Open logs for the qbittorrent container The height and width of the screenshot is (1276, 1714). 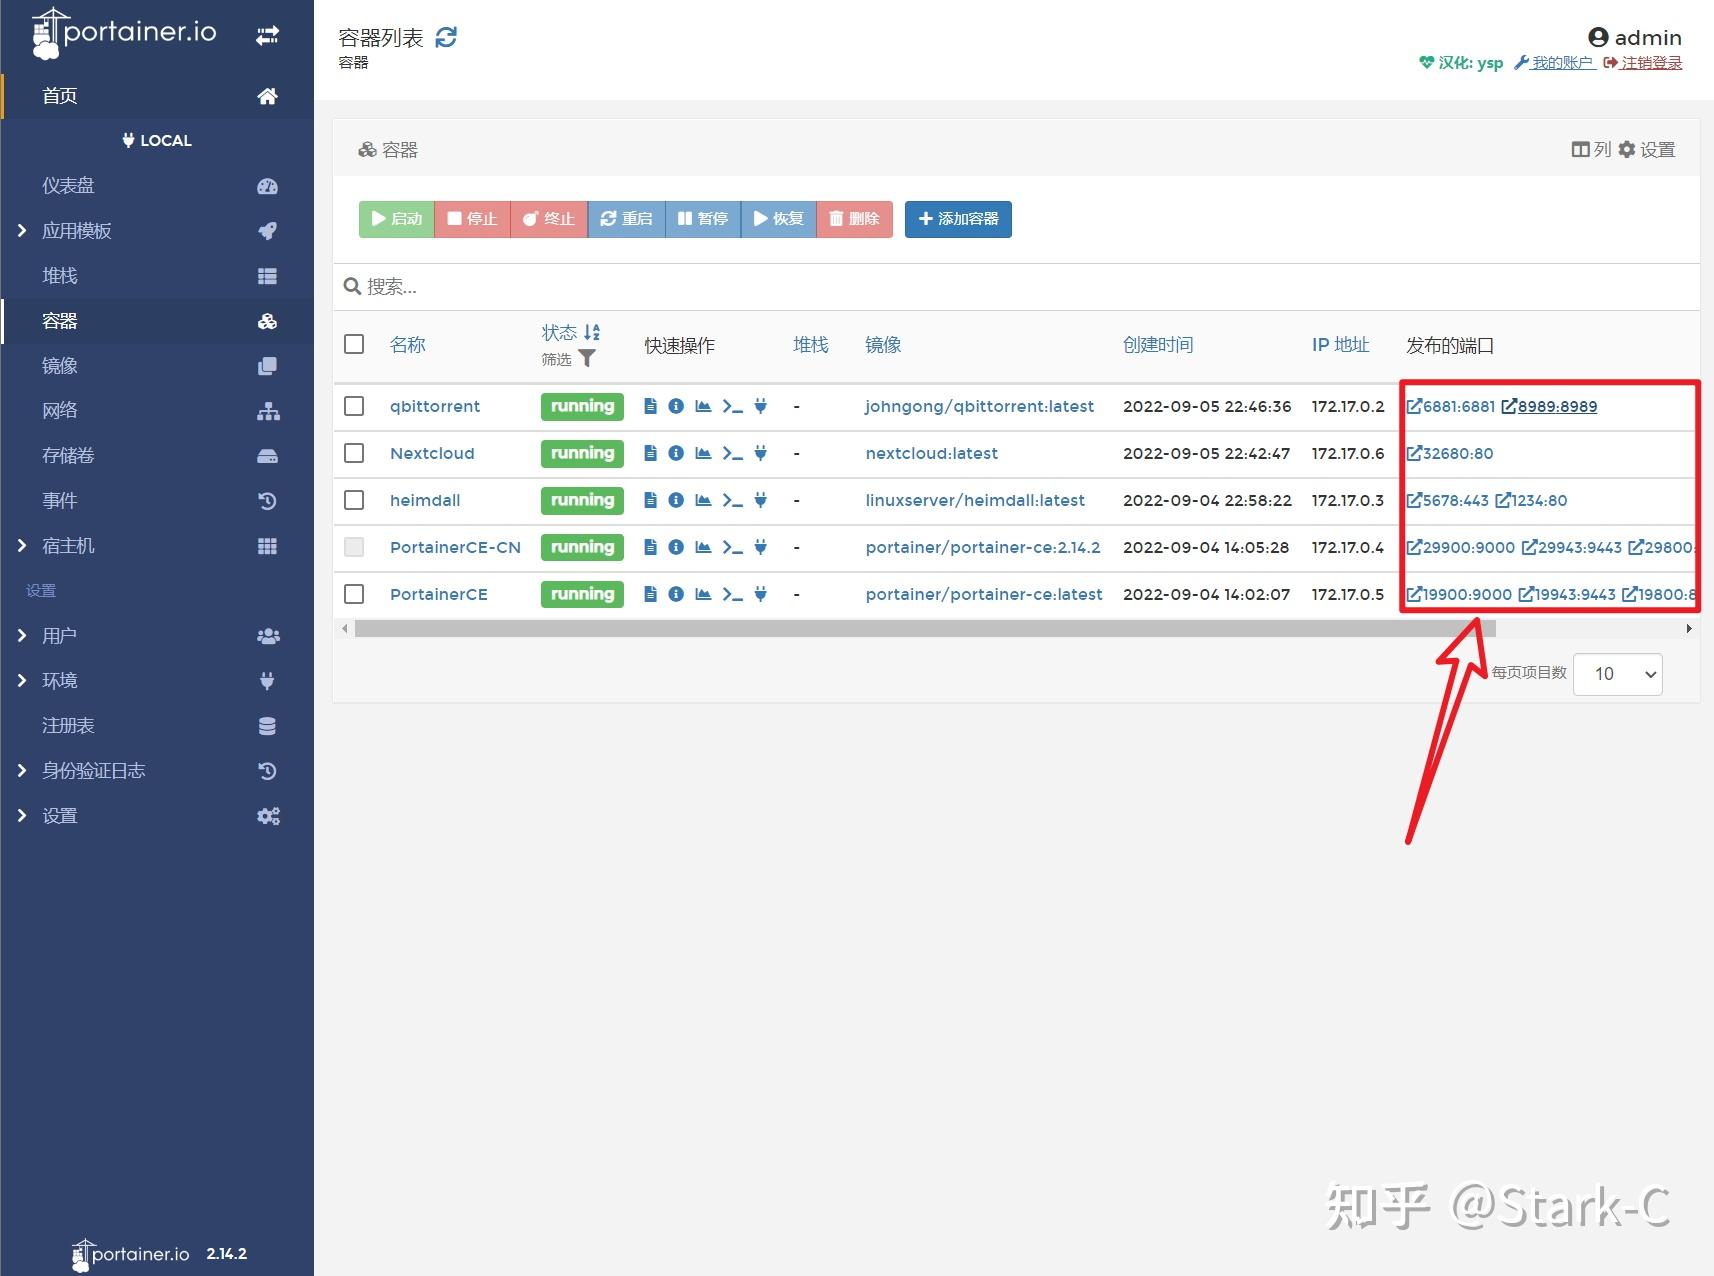(651, 406)
